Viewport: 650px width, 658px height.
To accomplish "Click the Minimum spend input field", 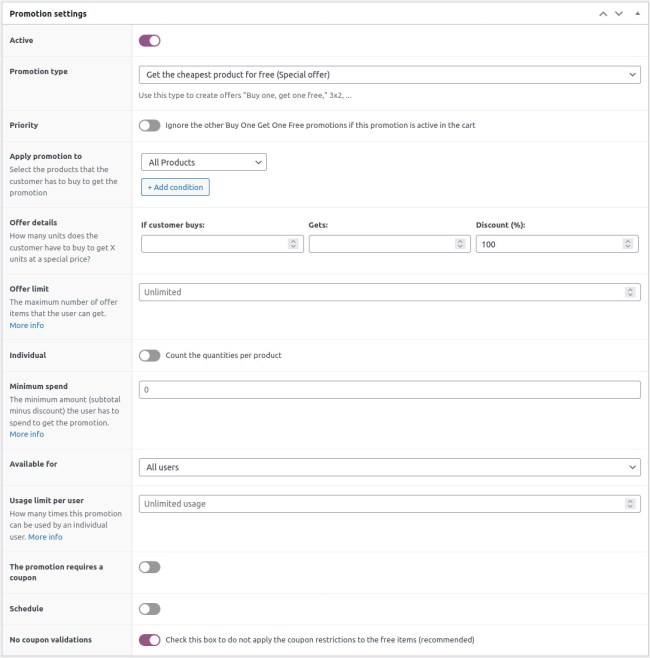I will [x=389, y=390].
